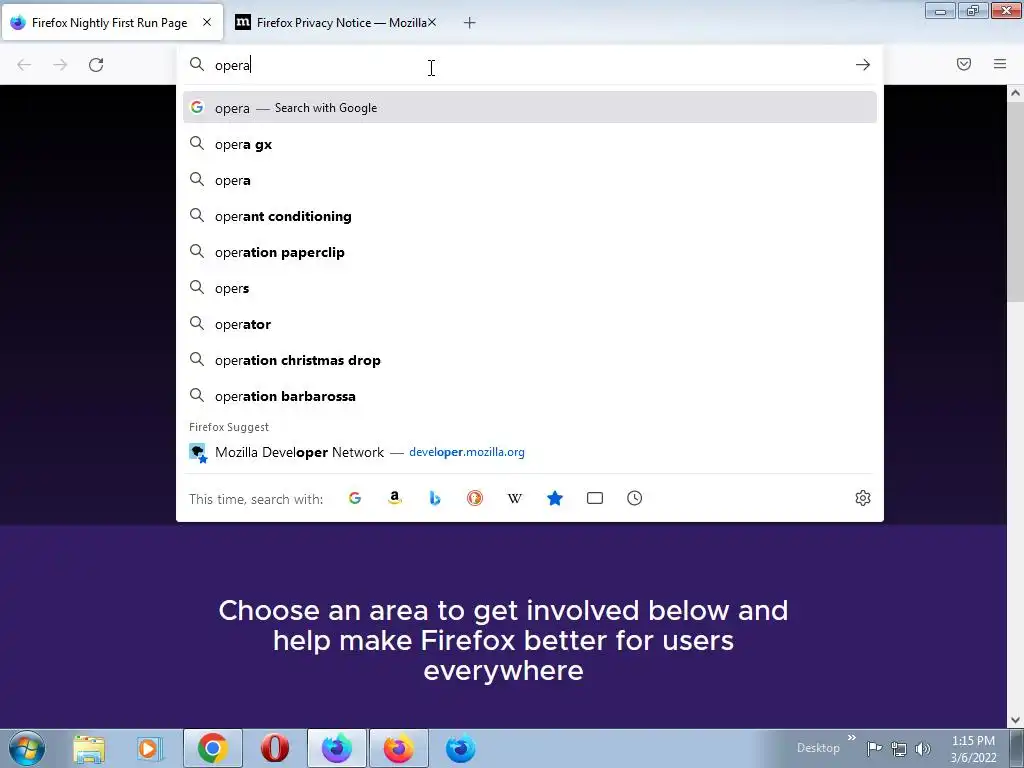The width and height of the screenshot is (1024, 768).
Task: Click the page vertical scrollbar thumb
Action: pyautogui.click(x=1015, y=200)
